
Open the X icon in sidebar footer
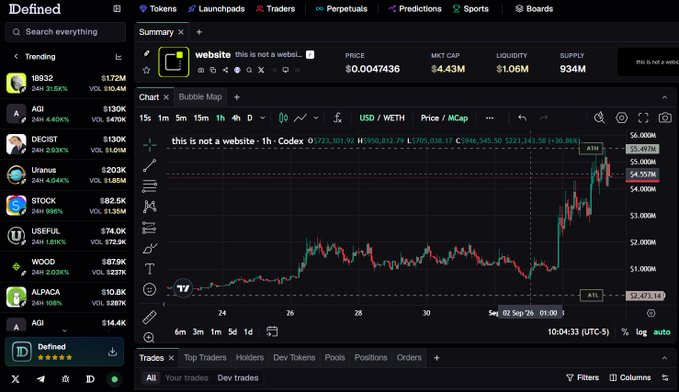click(16, 379)
